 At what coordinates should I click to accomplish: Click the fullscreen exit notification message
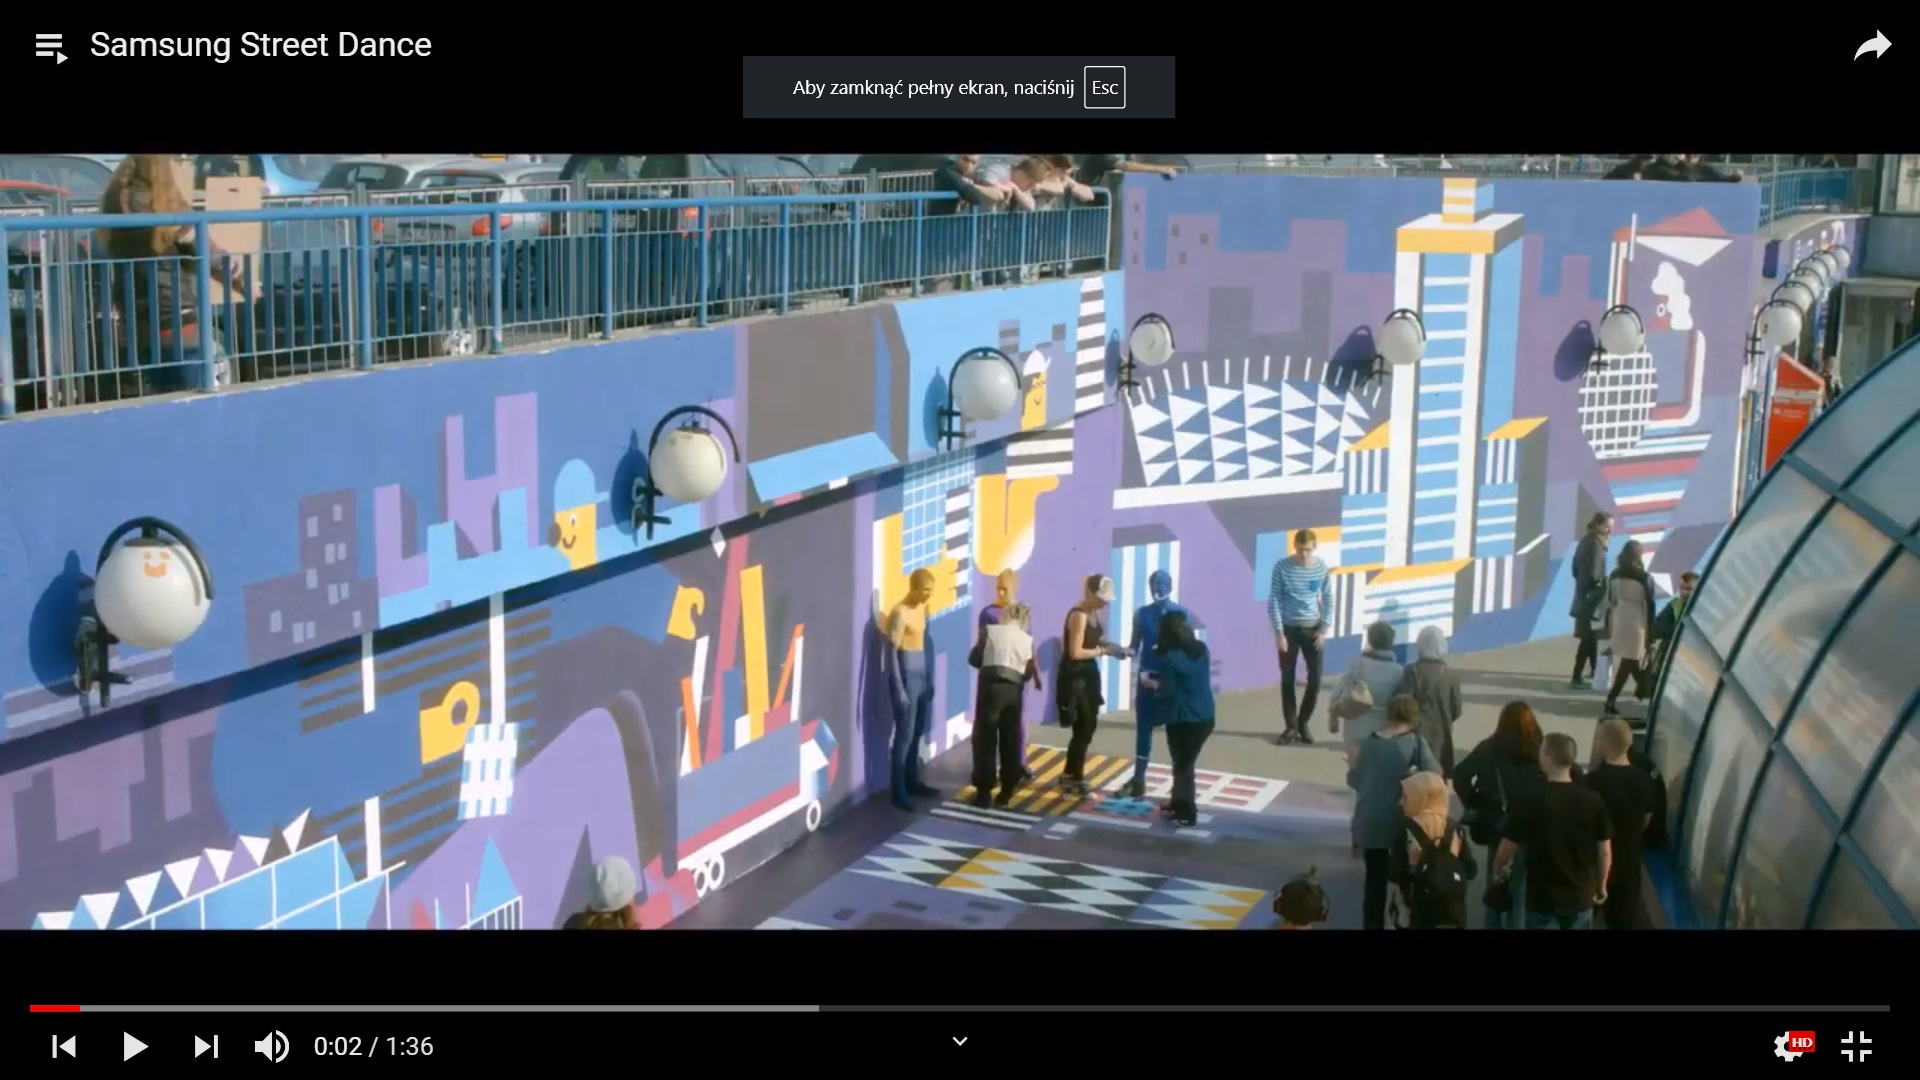coord(932,88)
